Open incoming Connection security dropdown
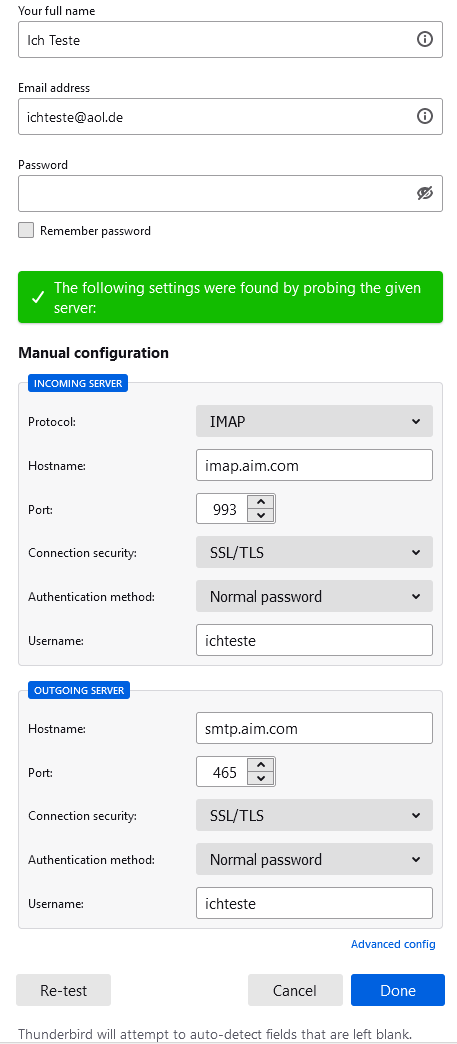 click(314, 553)
